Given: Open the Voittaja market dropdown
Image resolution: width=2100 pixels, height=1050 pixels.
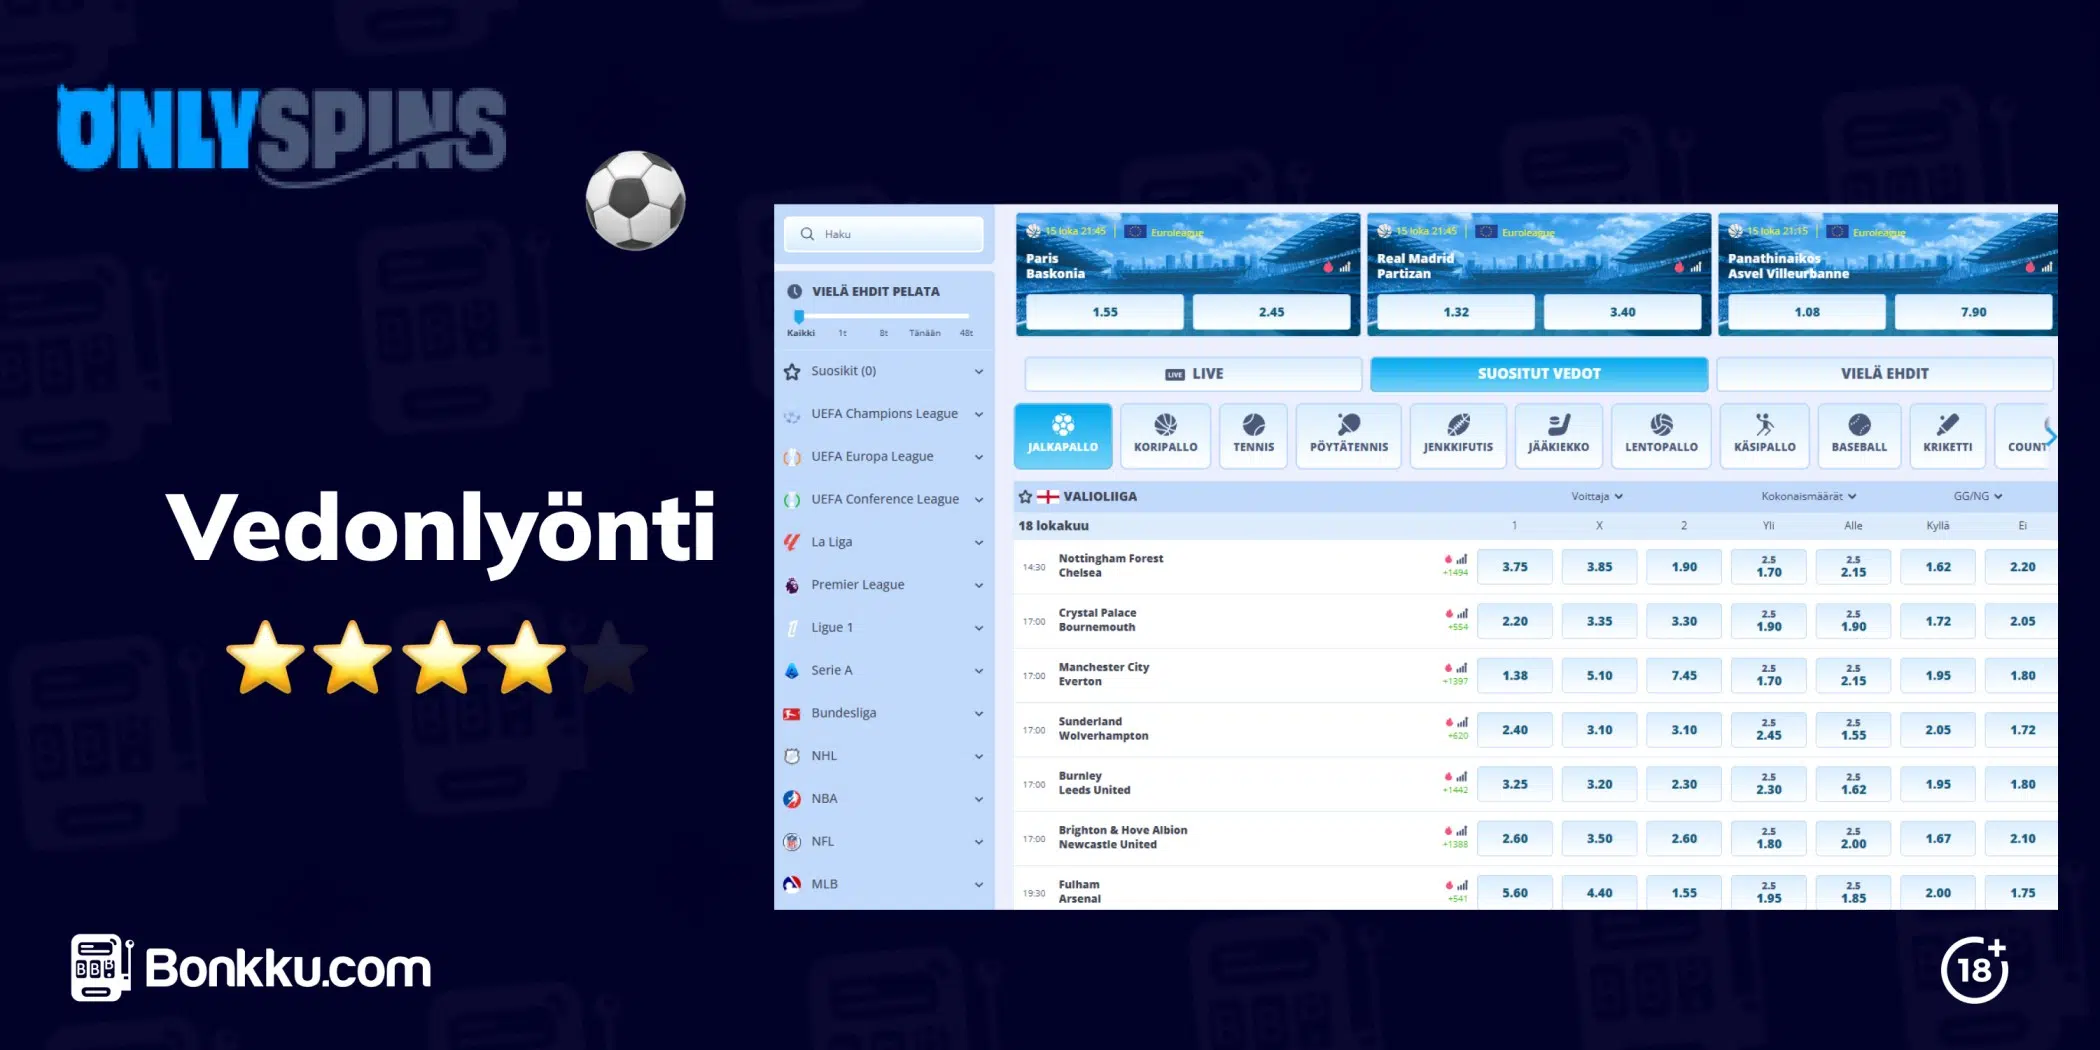Looking at the screenshot, I should tap(1596, 496).
